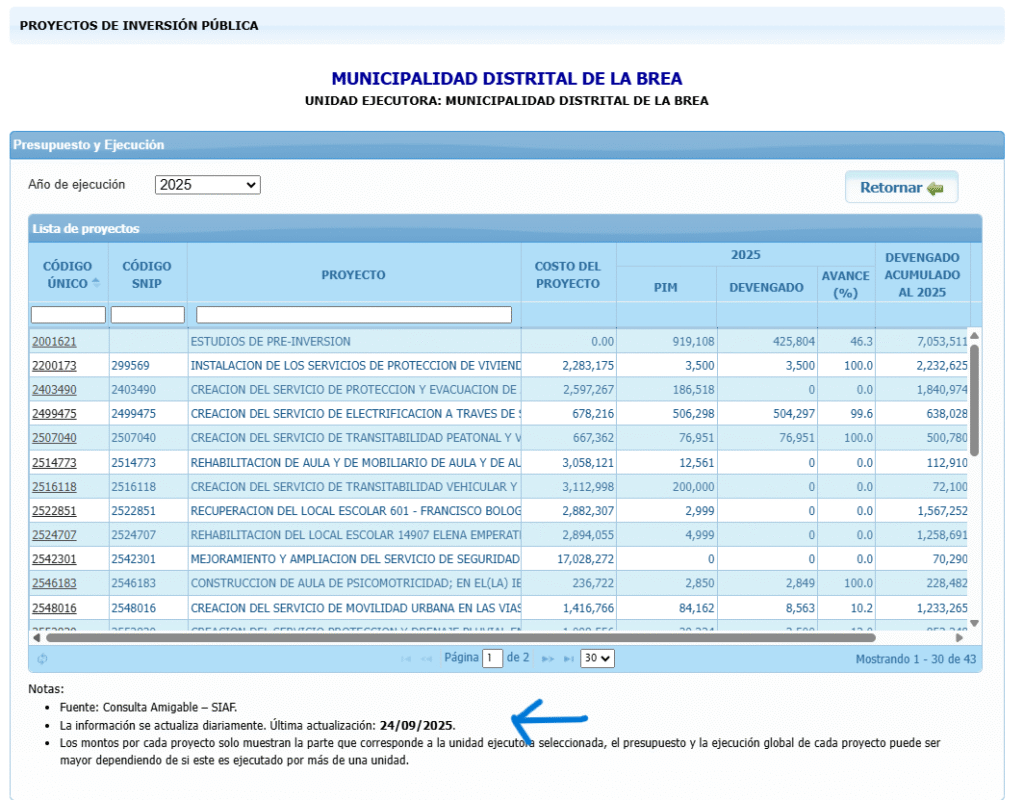Screen dimensions: 1024x800
Task: Click the MEJORAMIENTO Y AMPLIACION DEL SERVICIO DE SEGURIDAD text
Action: click(x=355, y=559)
